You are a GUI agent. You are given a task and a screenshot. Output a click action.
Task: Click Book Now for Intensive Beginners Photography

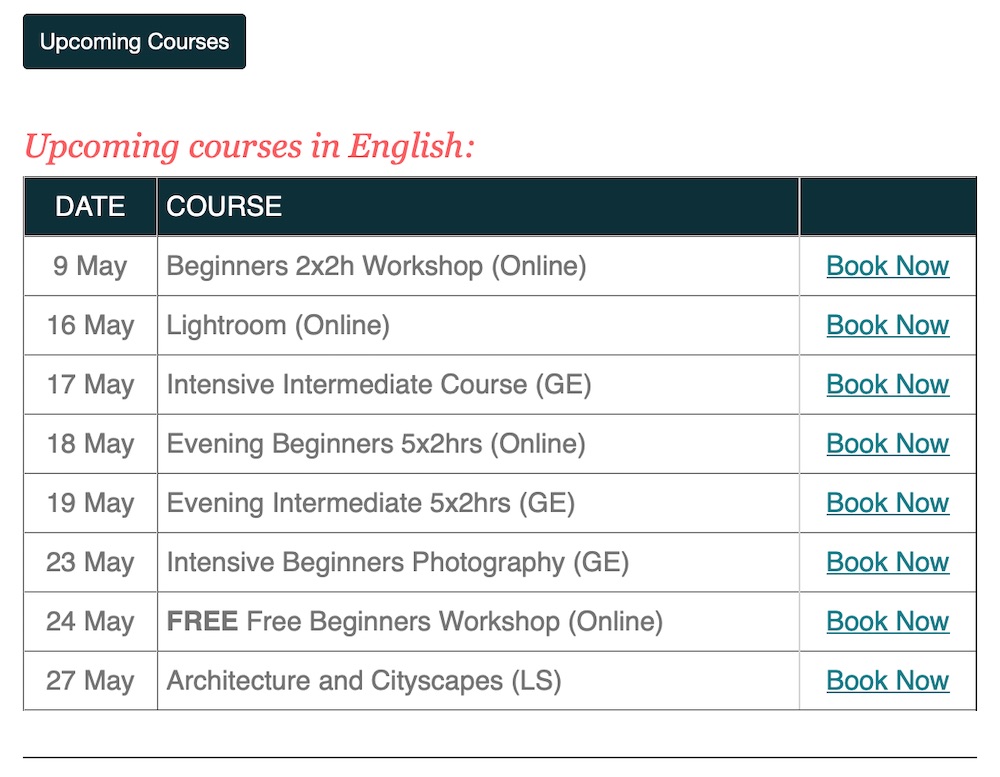click(x=887, y=562)
